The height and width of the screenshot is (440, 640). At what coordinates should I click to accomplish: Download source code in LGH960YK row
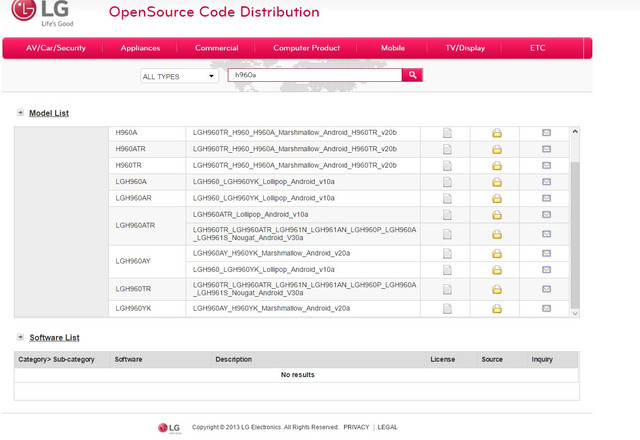pyautogui.click(x=497, y=309)
